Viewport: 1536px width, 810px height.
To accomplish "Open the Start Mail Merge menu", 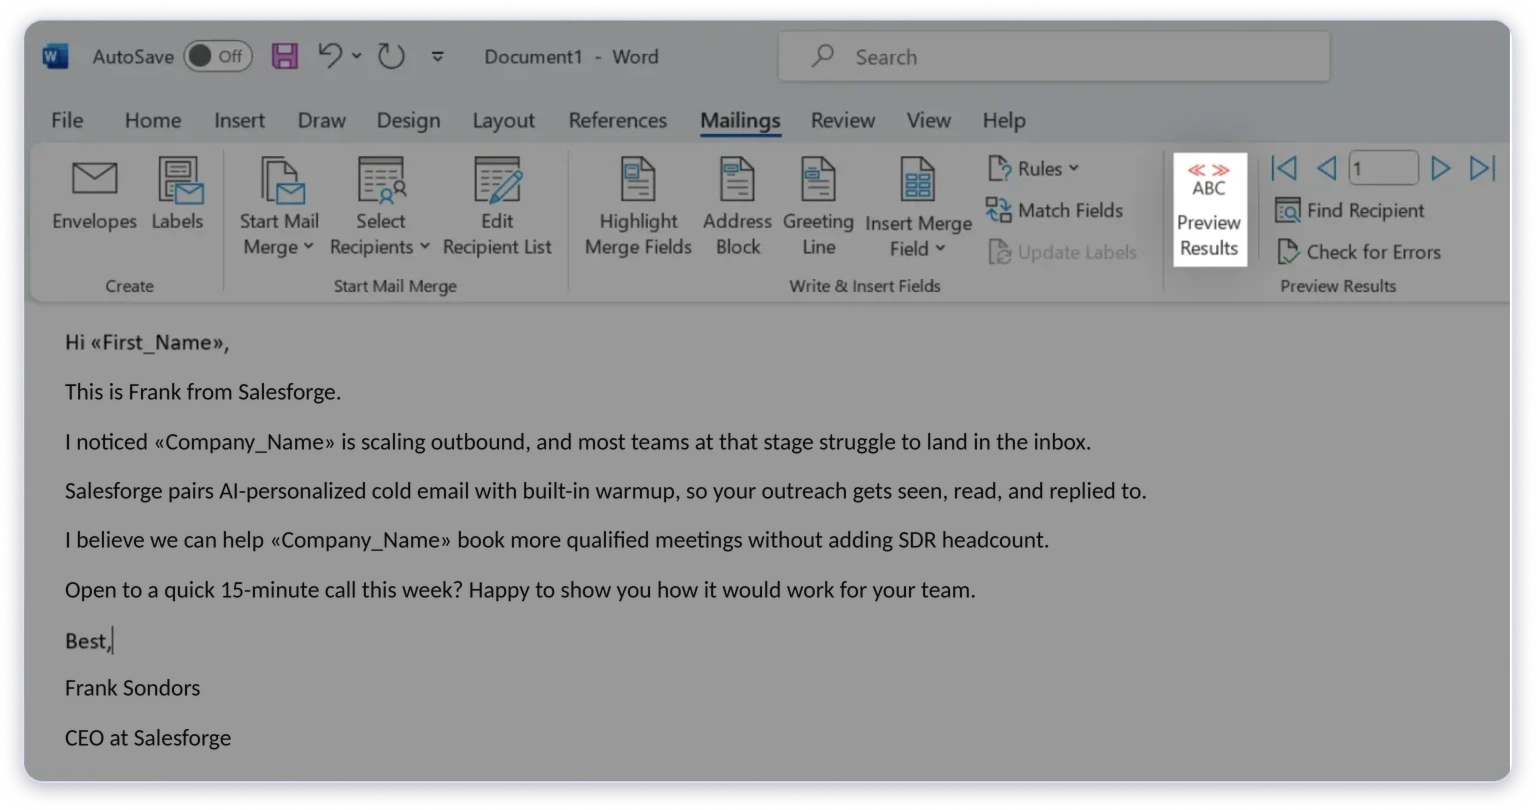I will pos(279,207).
